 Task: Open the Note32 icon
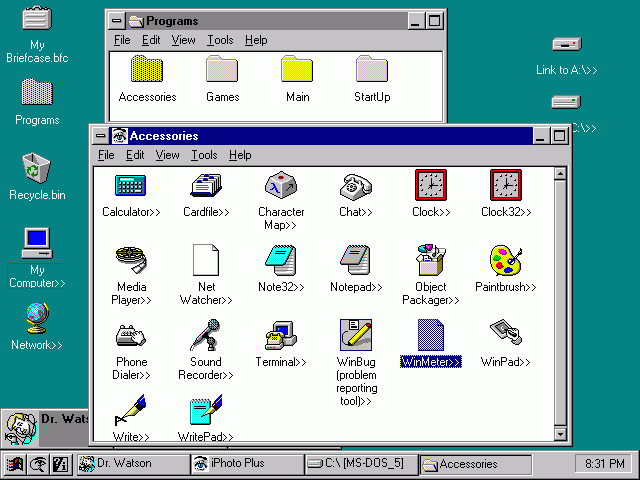281,260
